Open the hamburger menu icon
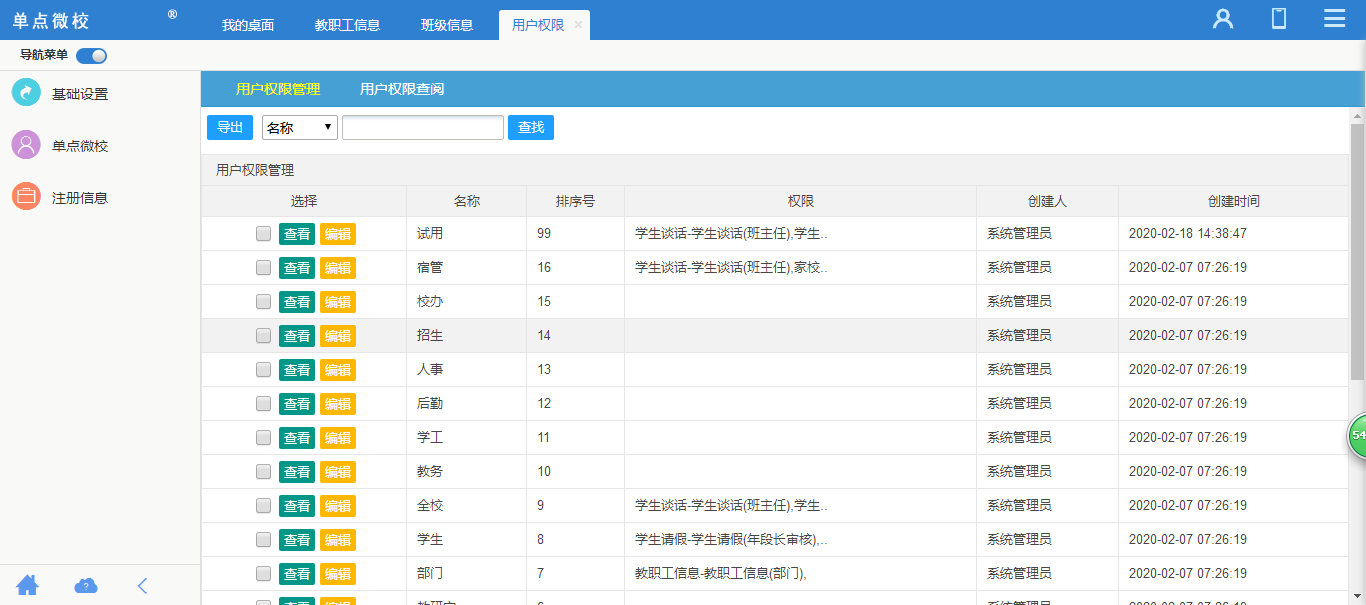 1334,19
